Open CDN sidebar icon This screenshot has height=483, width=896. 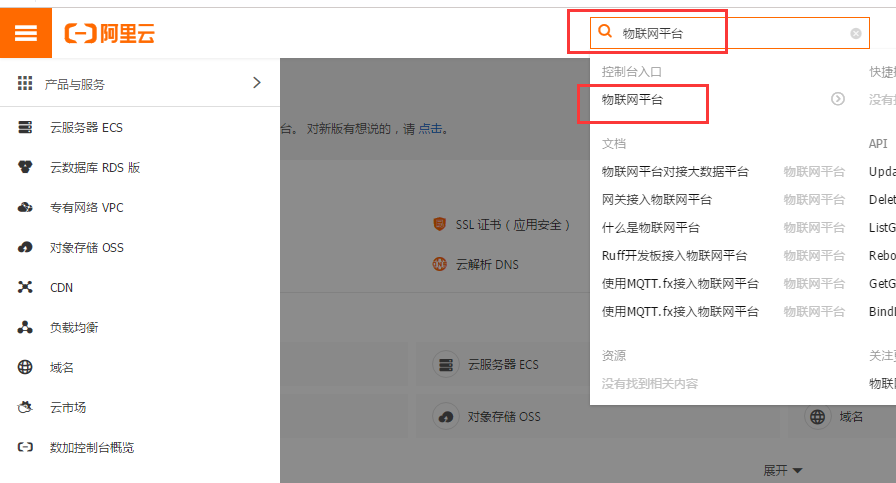(25, 287)
